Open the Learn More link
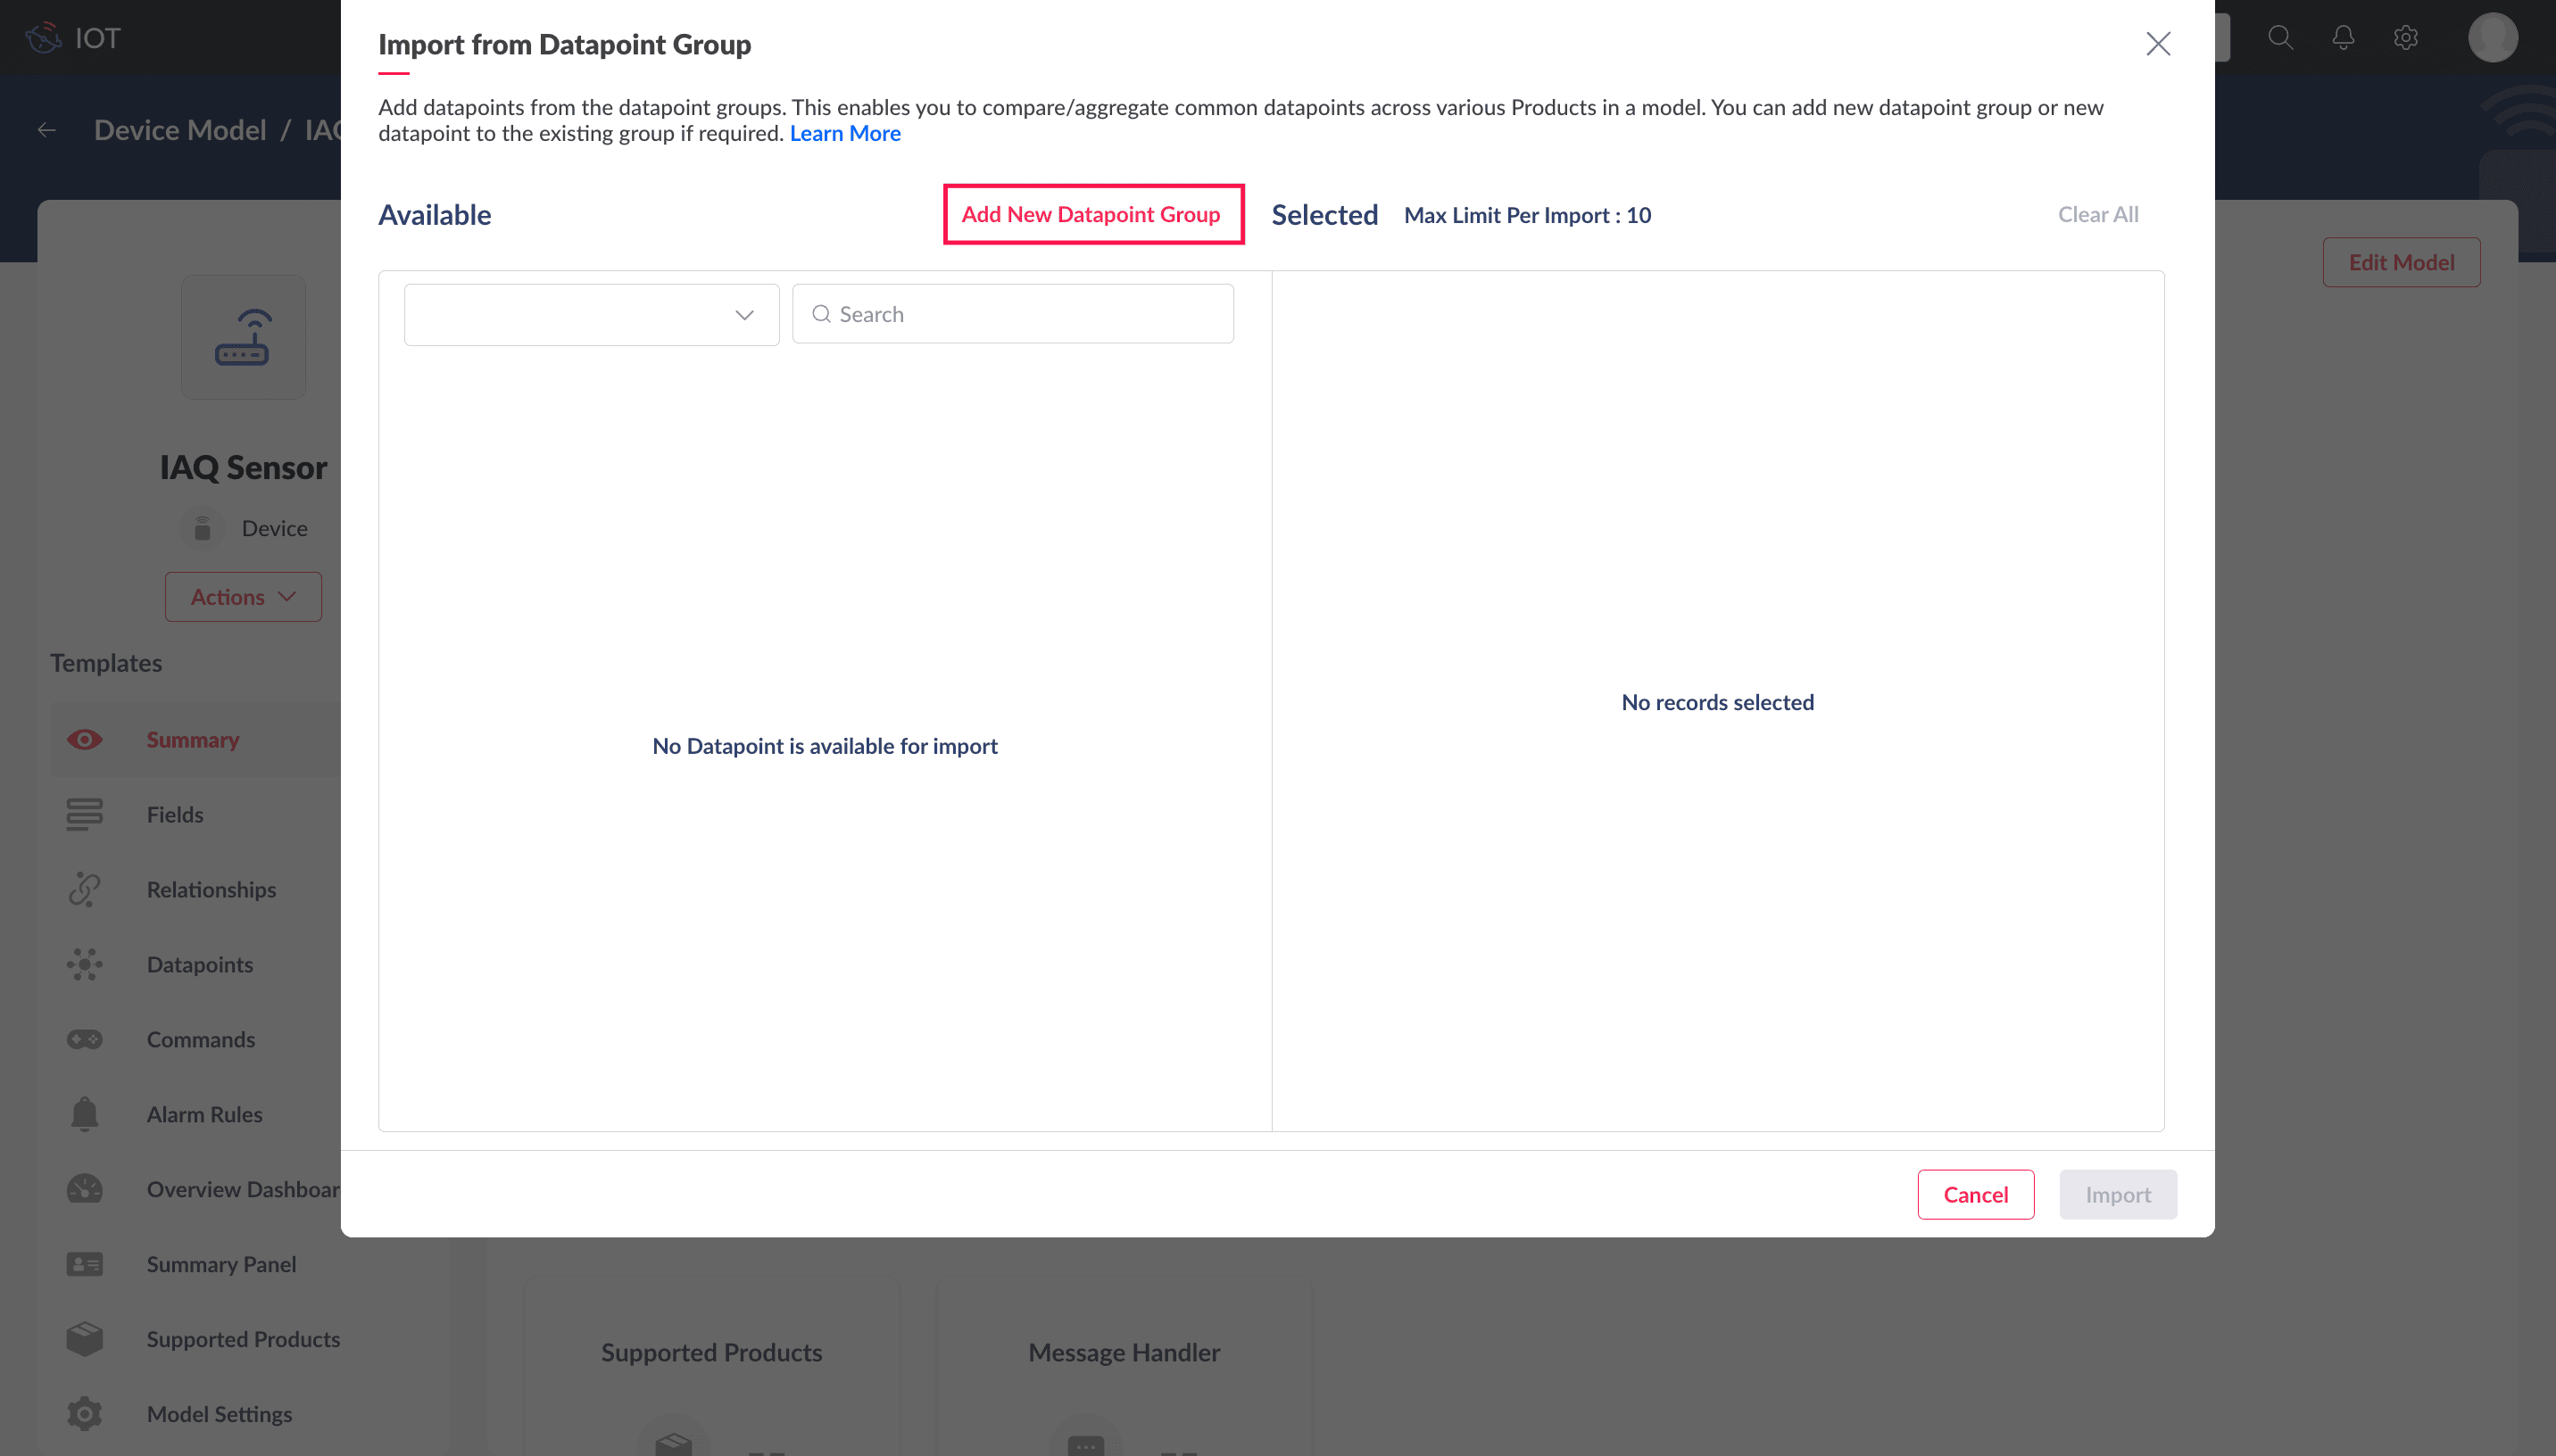2556x1456 pixels. coord(845,133)
